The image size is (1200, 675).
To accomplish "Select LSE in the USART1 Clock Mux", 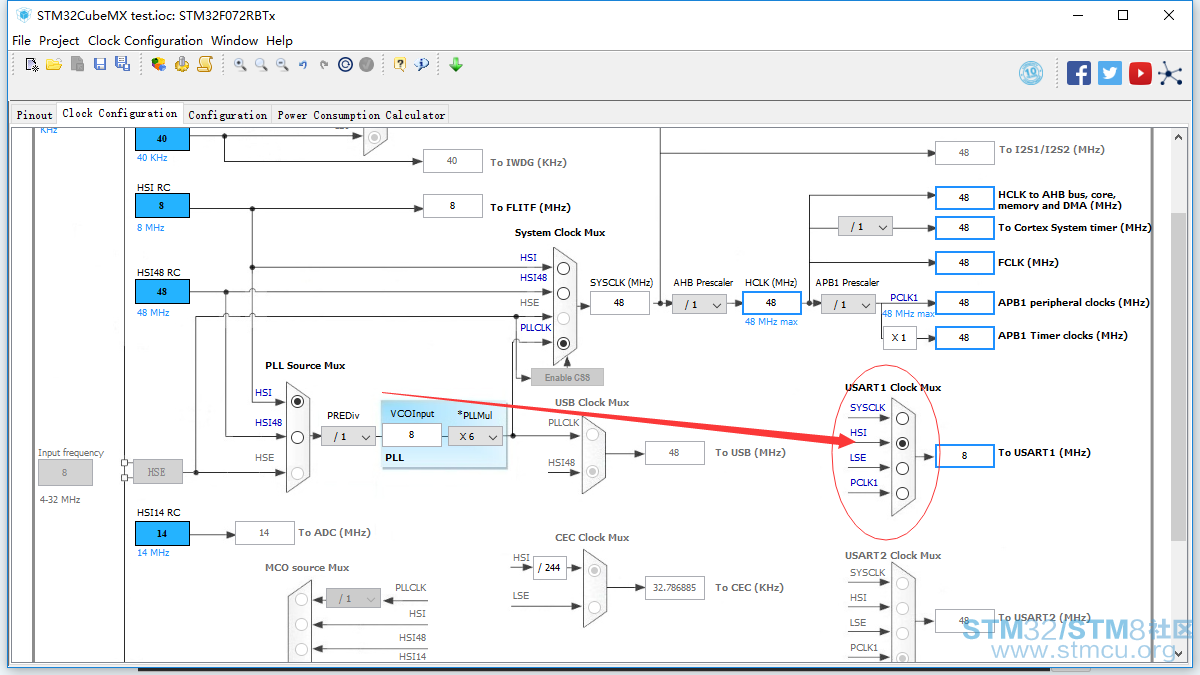I will [x=902, y=468].
